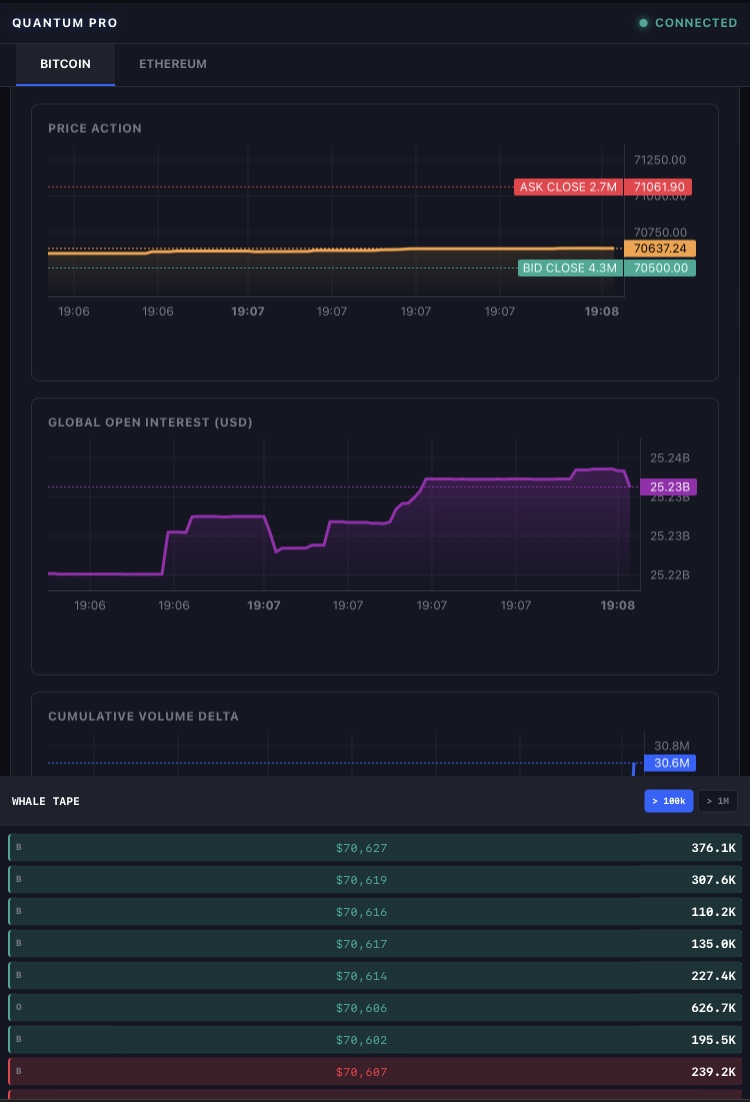Click the ASK CLOSE 2.7M label

[x=568, y=187]
